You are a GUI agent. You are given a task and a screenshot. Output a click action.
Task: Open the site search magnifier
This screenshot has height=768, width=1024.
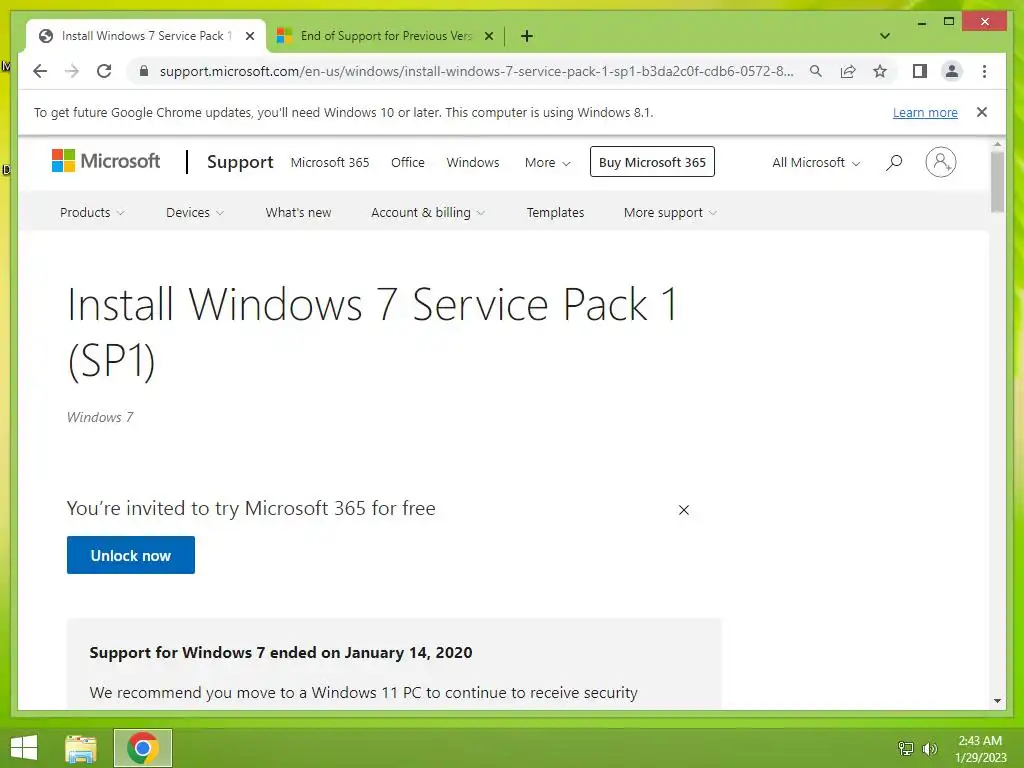click(894, 162)
